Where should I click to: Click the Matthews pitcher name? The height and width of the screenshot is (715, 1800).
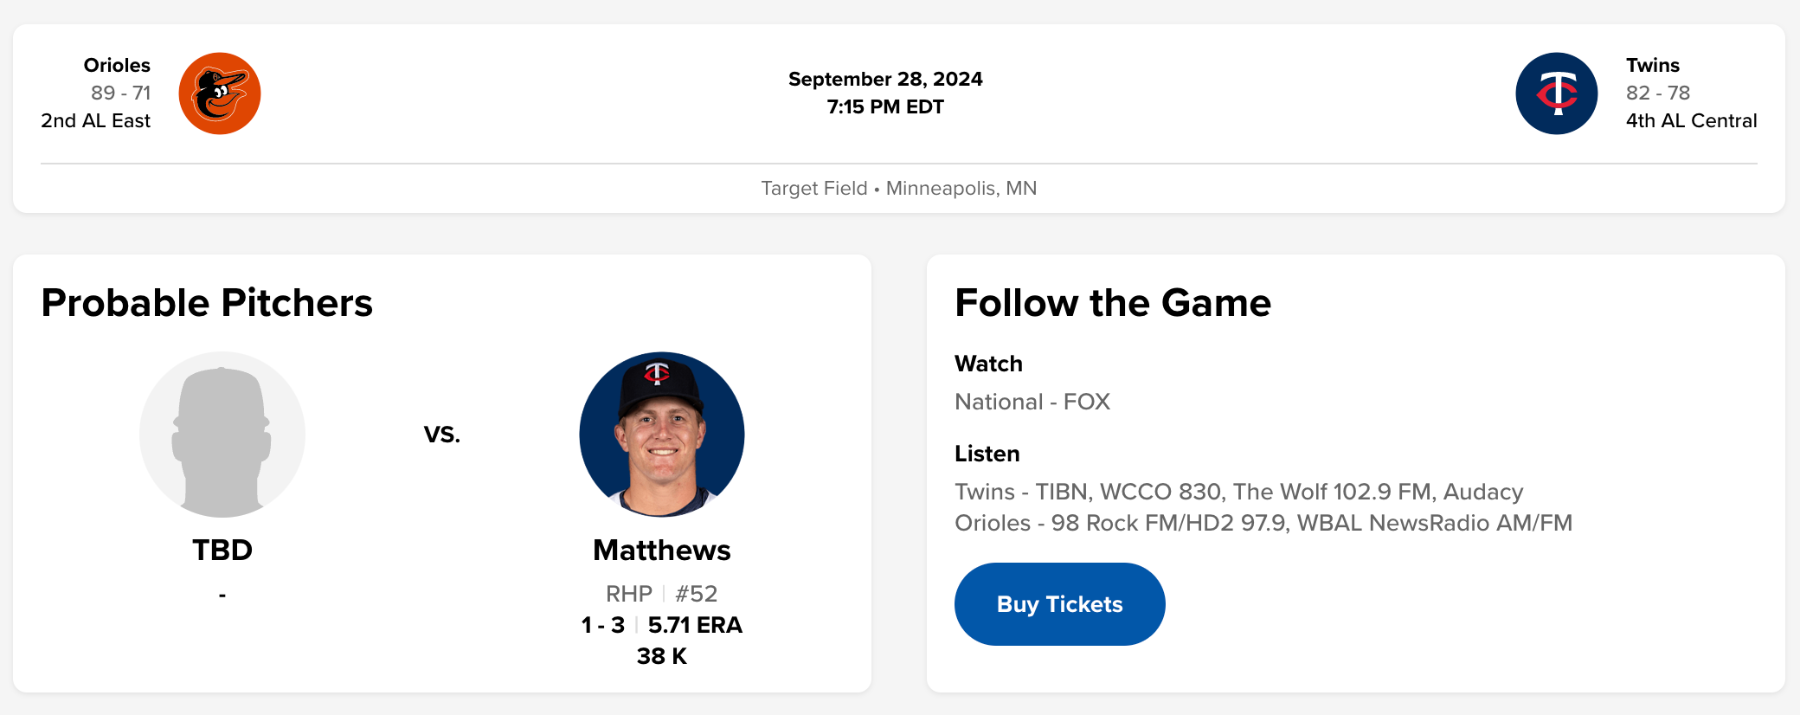pos(661,550)
